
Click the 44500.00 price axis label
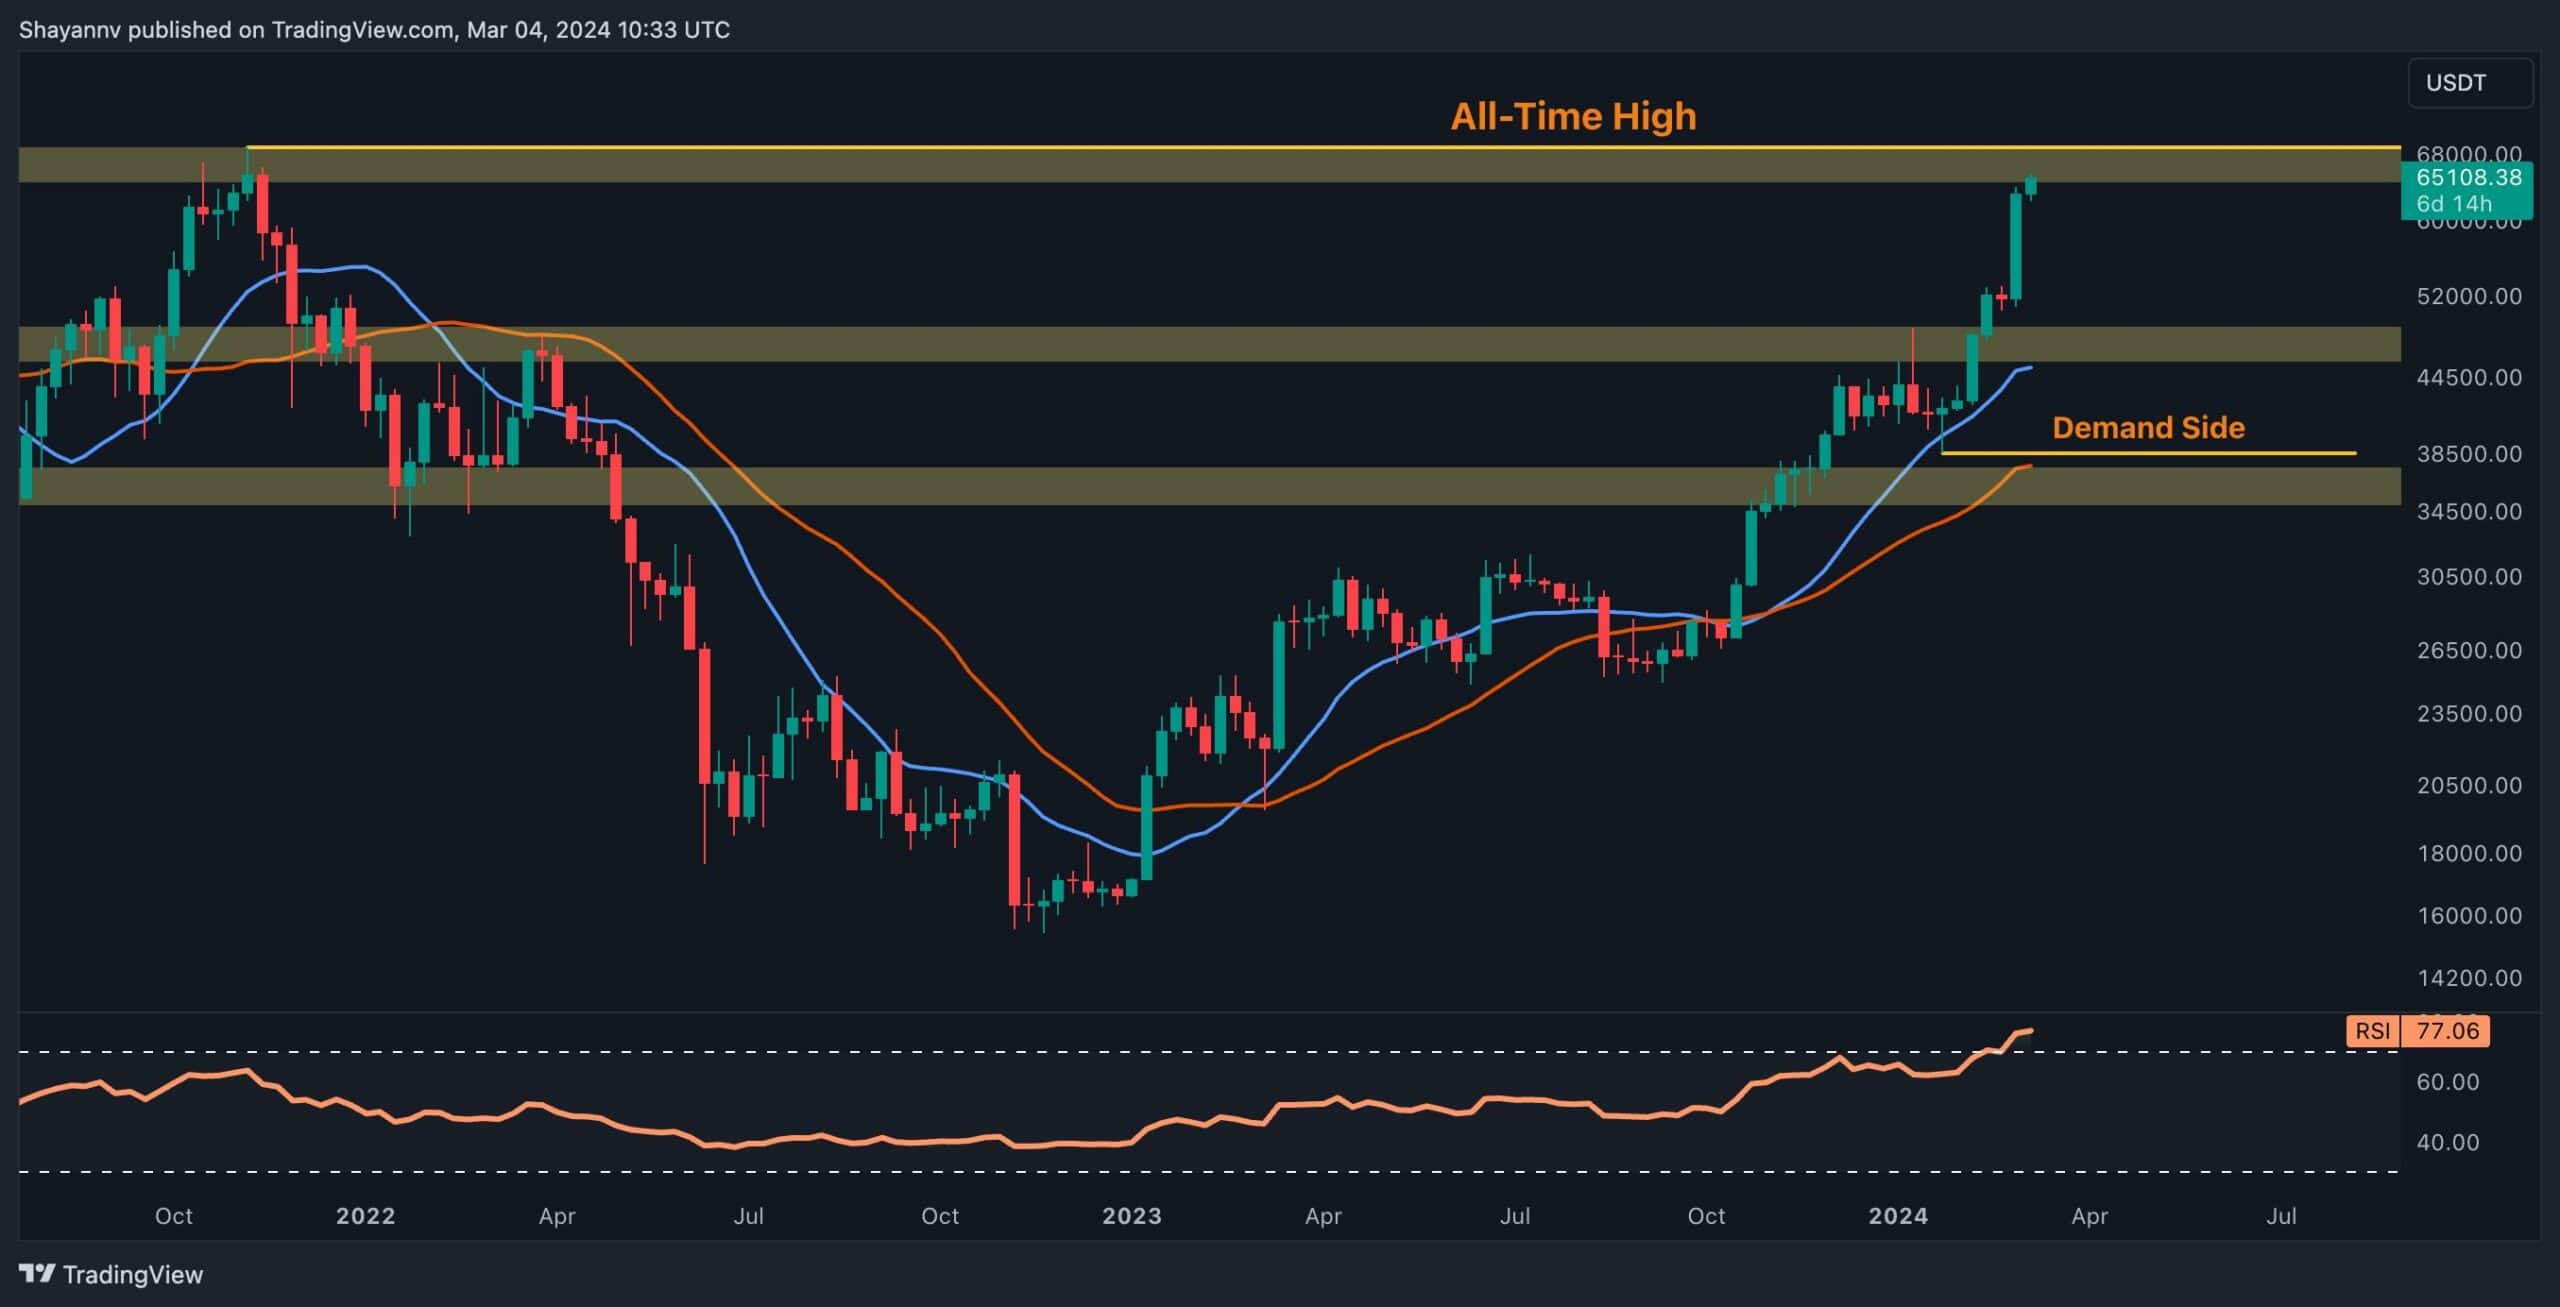click(2467, 377)
